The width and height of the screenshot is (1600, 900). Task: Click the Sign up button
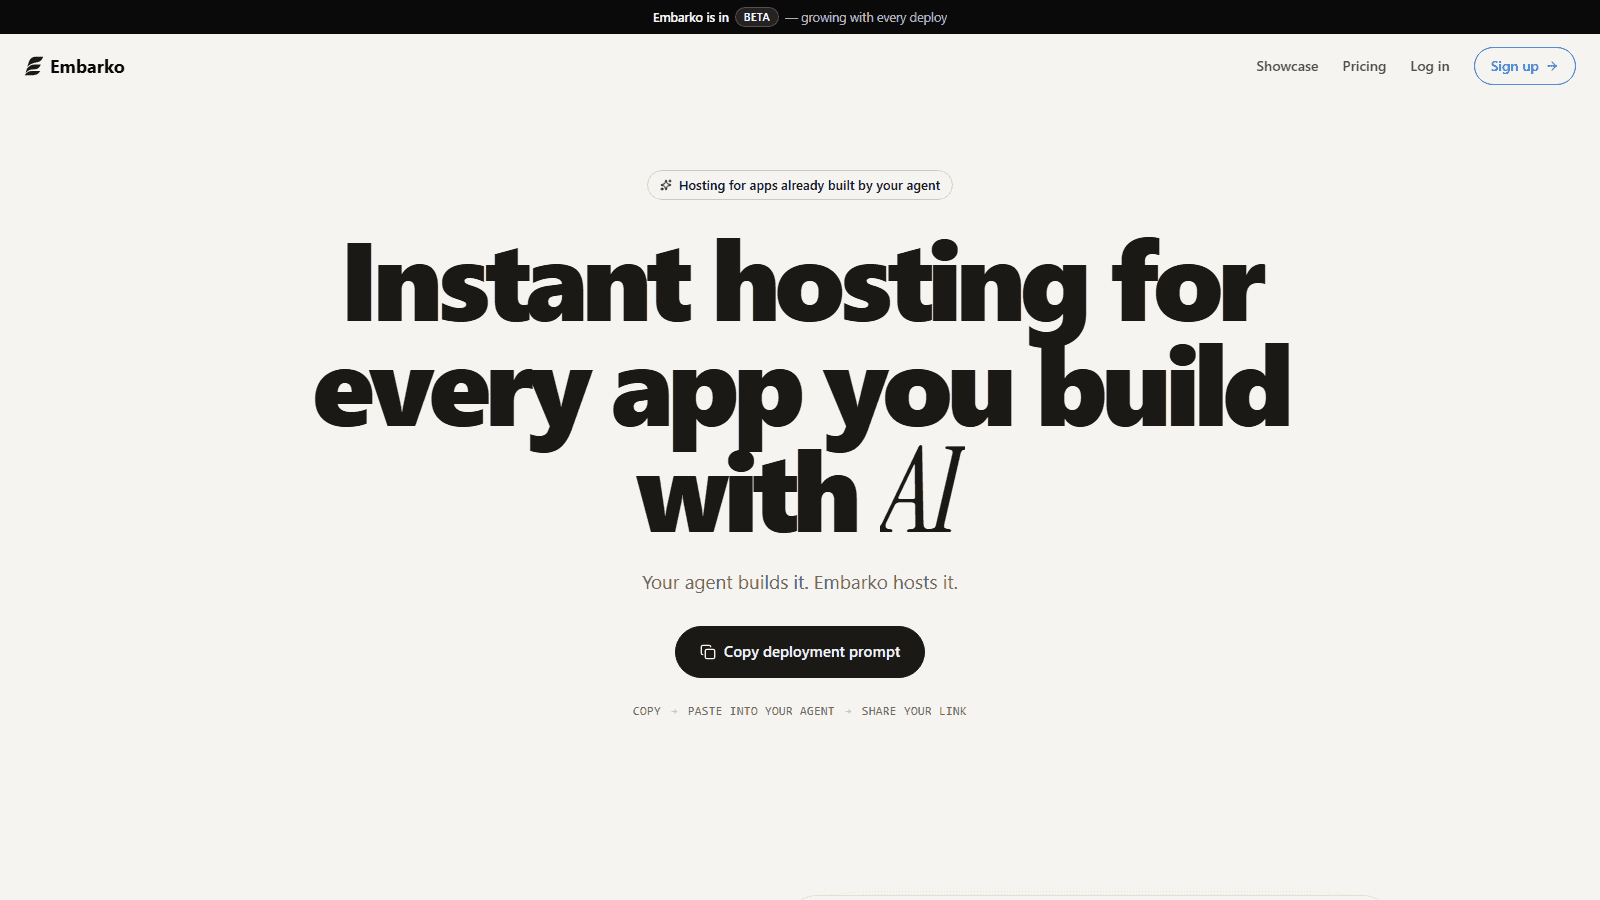[1524, 66]
